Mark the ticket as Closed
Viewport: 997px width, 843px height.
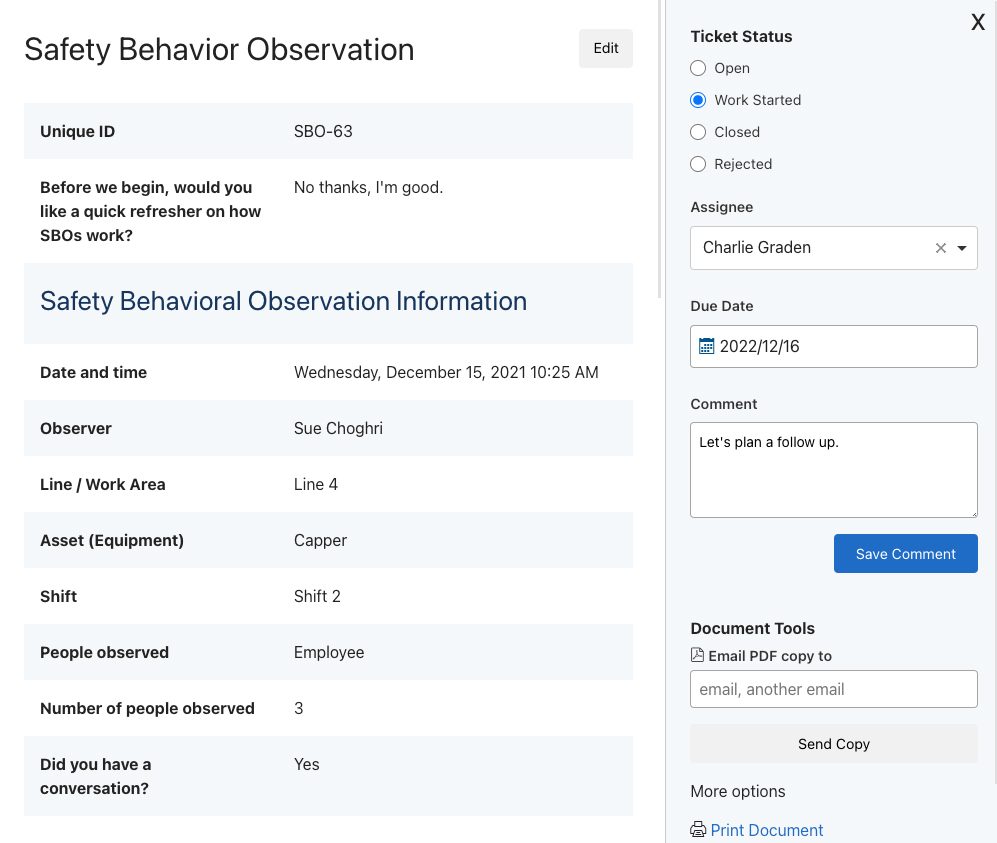click(x=698, y=132)
